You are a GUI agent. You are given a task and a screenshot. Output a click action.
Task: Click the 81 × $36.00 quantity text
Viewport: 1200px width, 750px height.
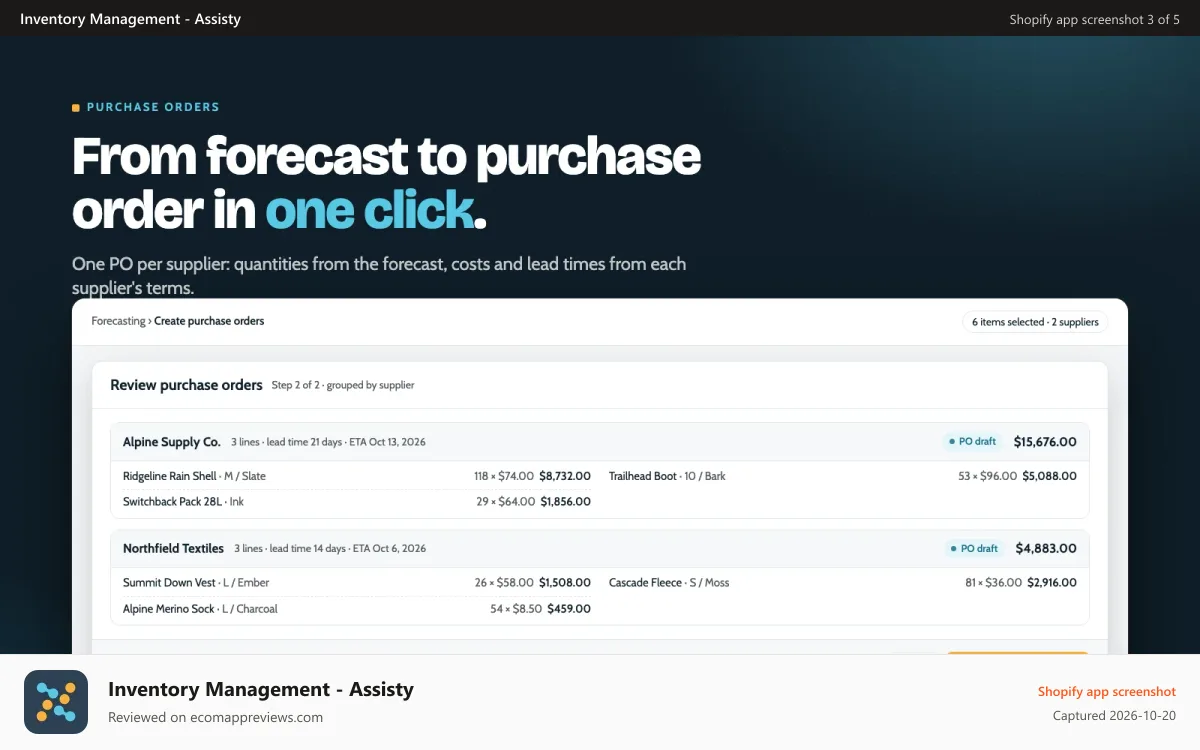[x=993, y=582]
